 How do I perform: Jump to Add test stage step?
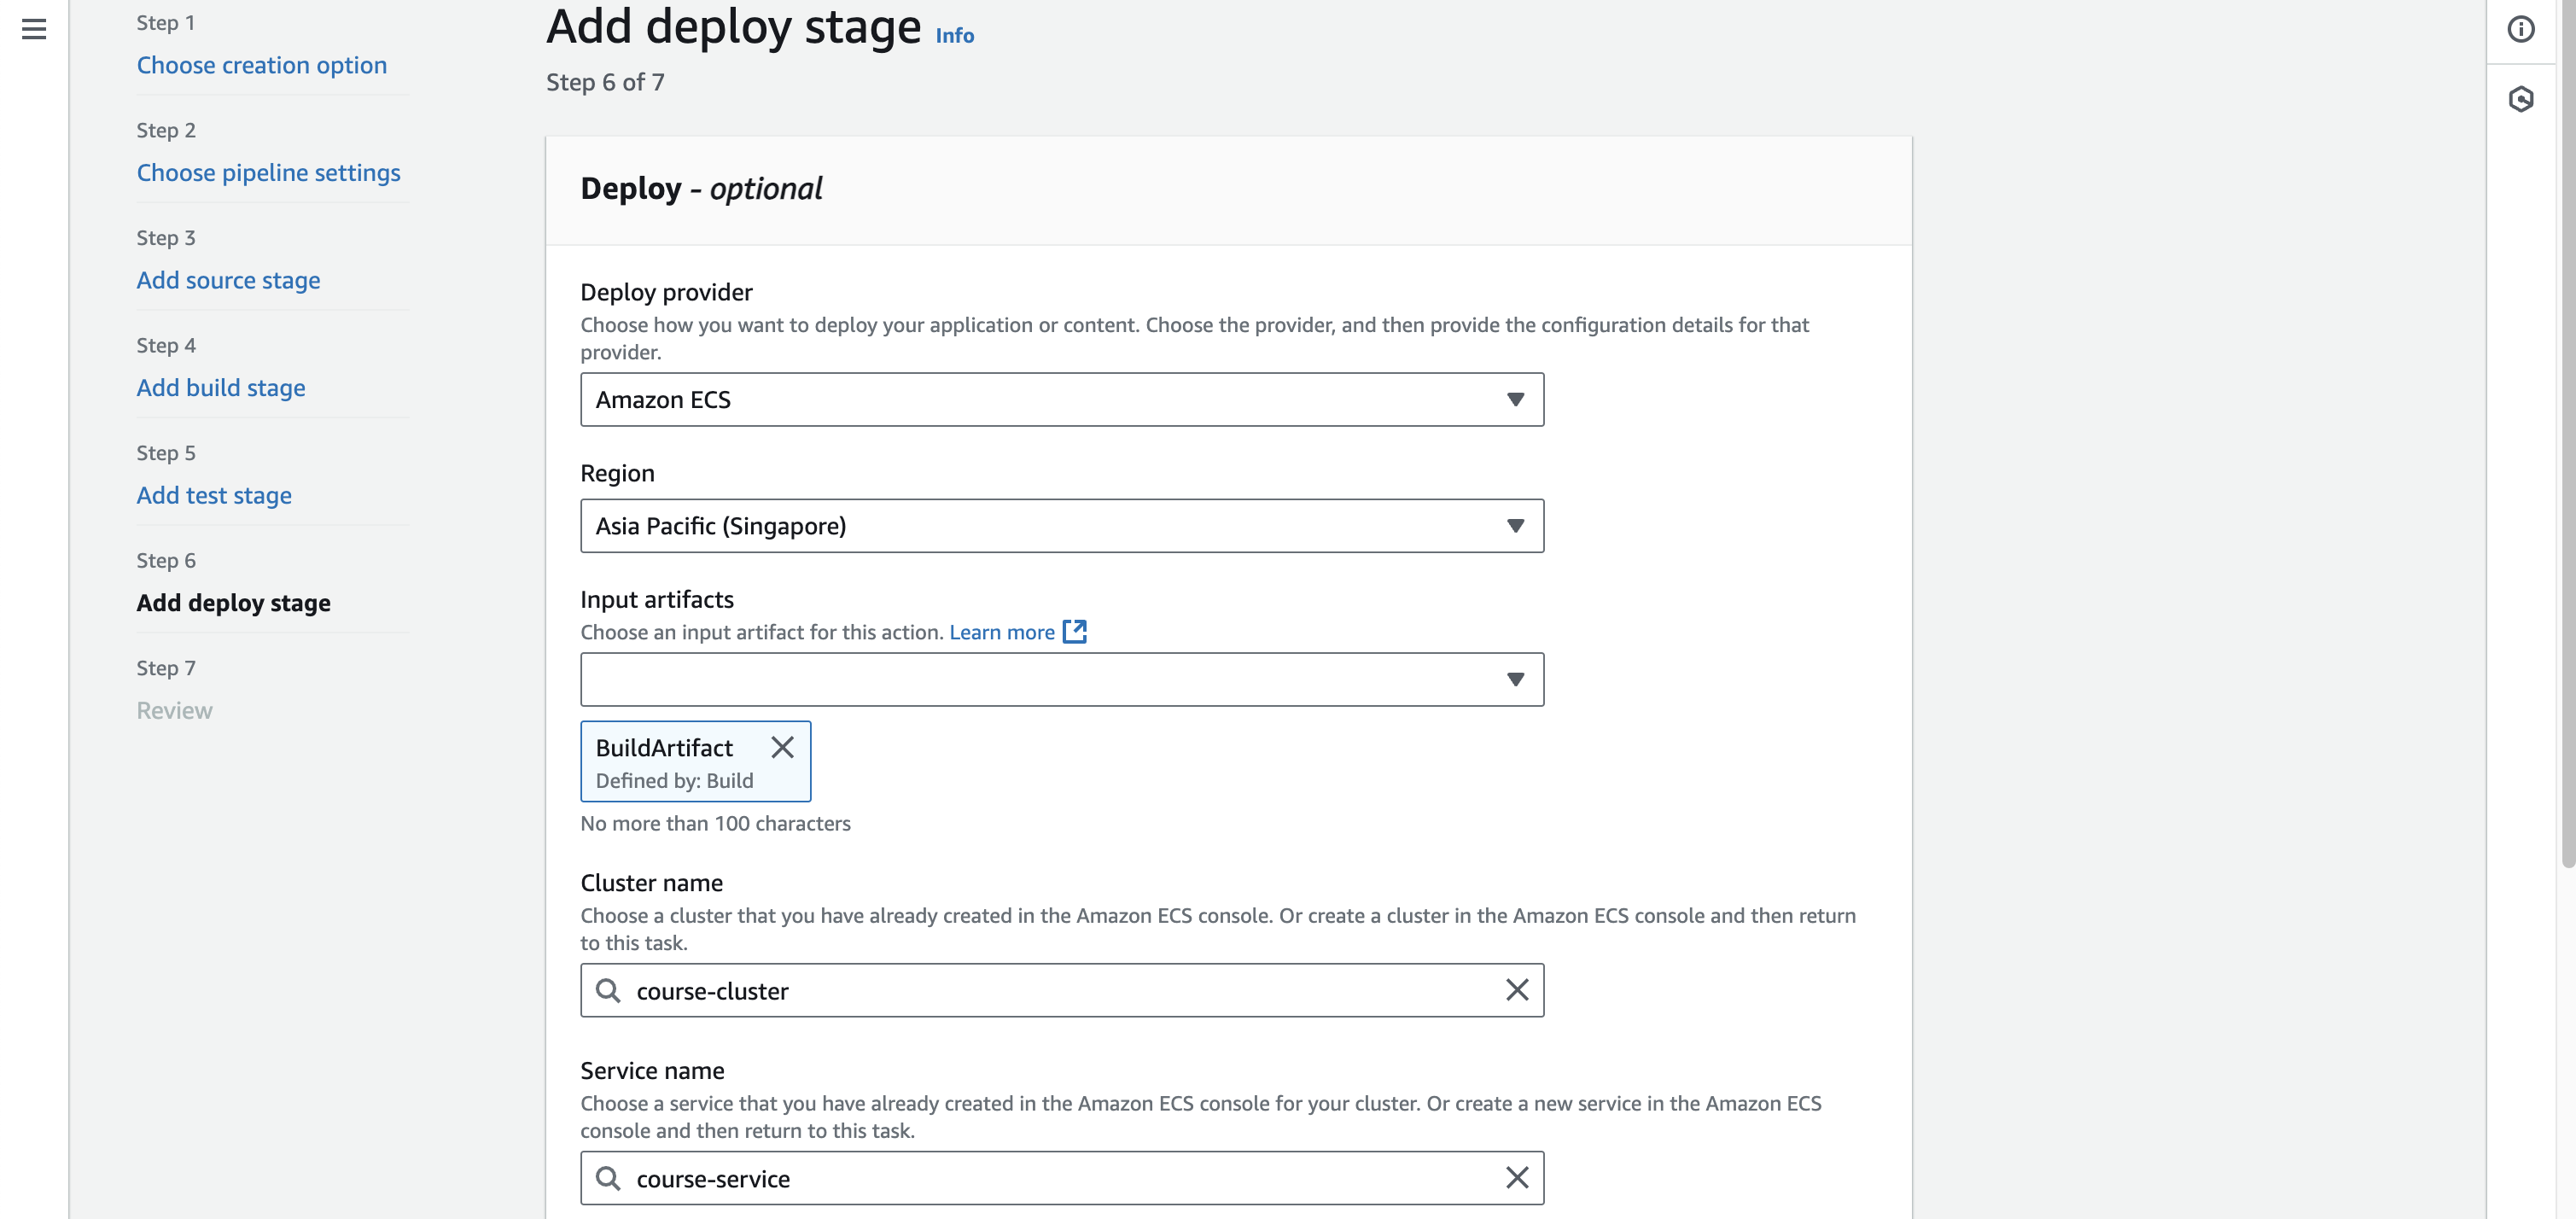pyautogui.click(x=214, y=495)
